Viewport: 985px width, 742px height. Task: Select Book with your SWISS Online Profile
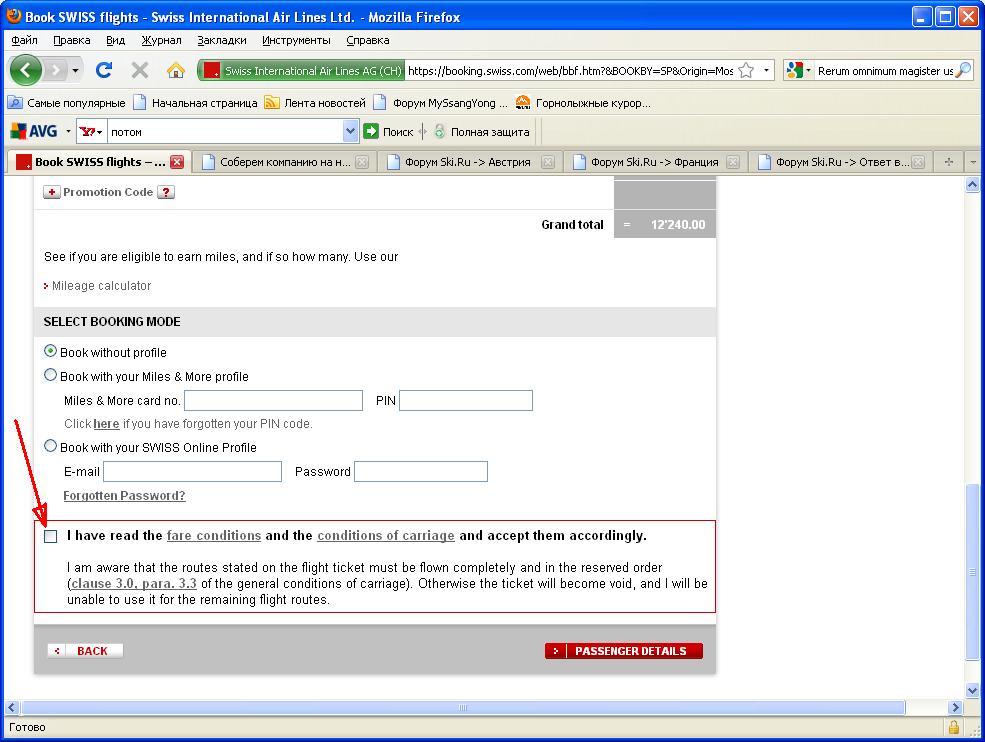pos(50,446)
